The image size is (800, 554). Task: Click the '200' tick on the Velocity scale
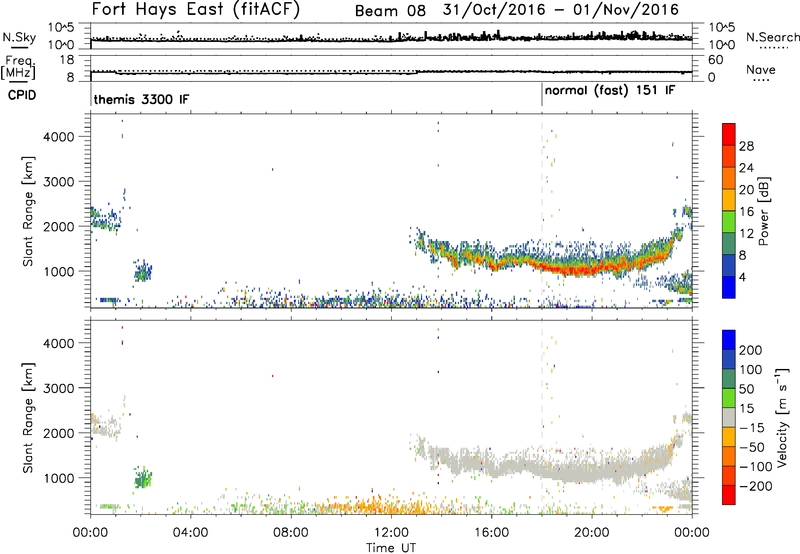click(751, 350)
